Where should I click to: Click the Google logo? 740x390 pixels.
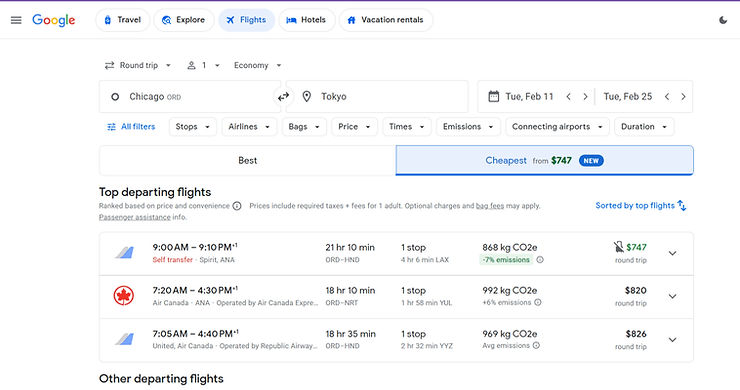click(x=53, y=20)
